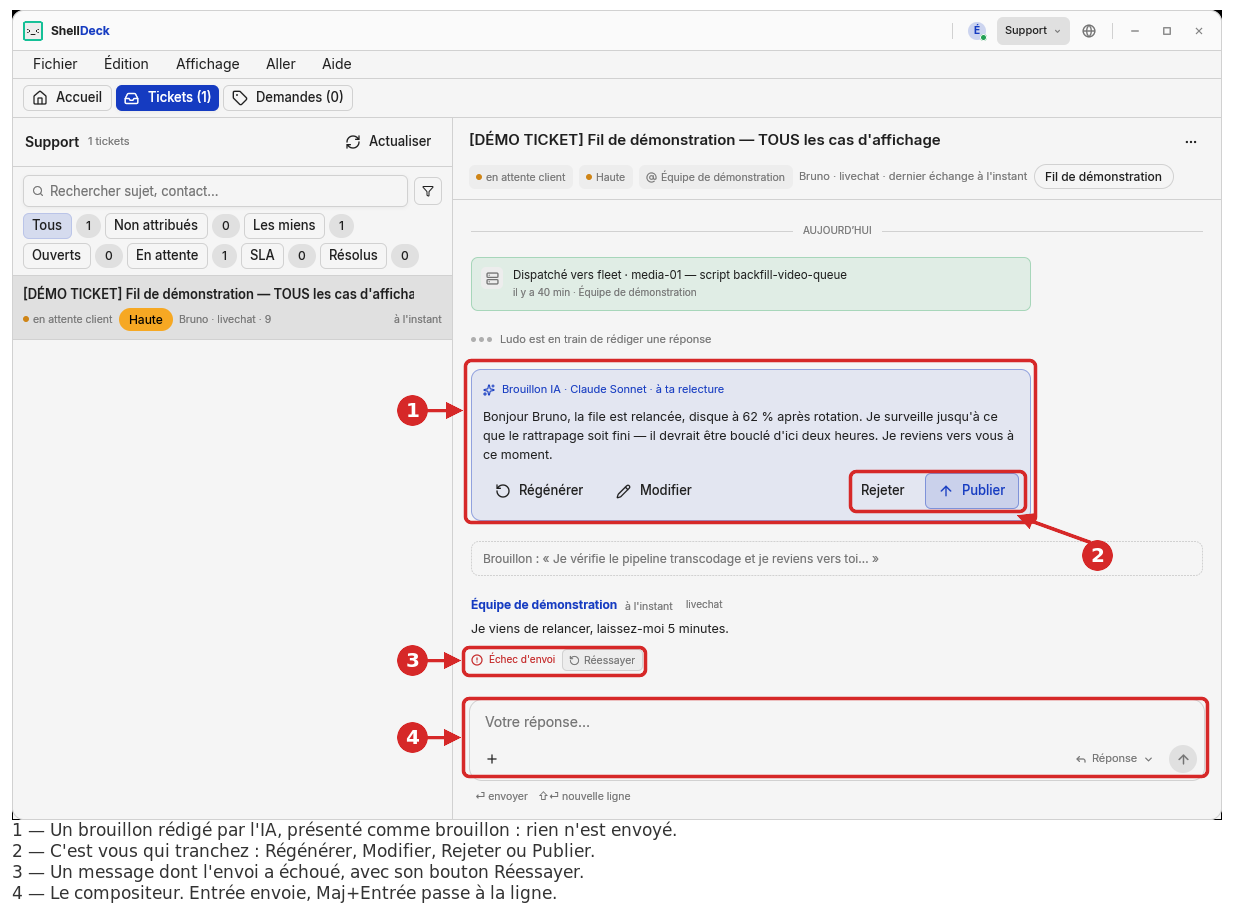Click the Équipe de démonstration assignee chip

[x=715, y=177]
